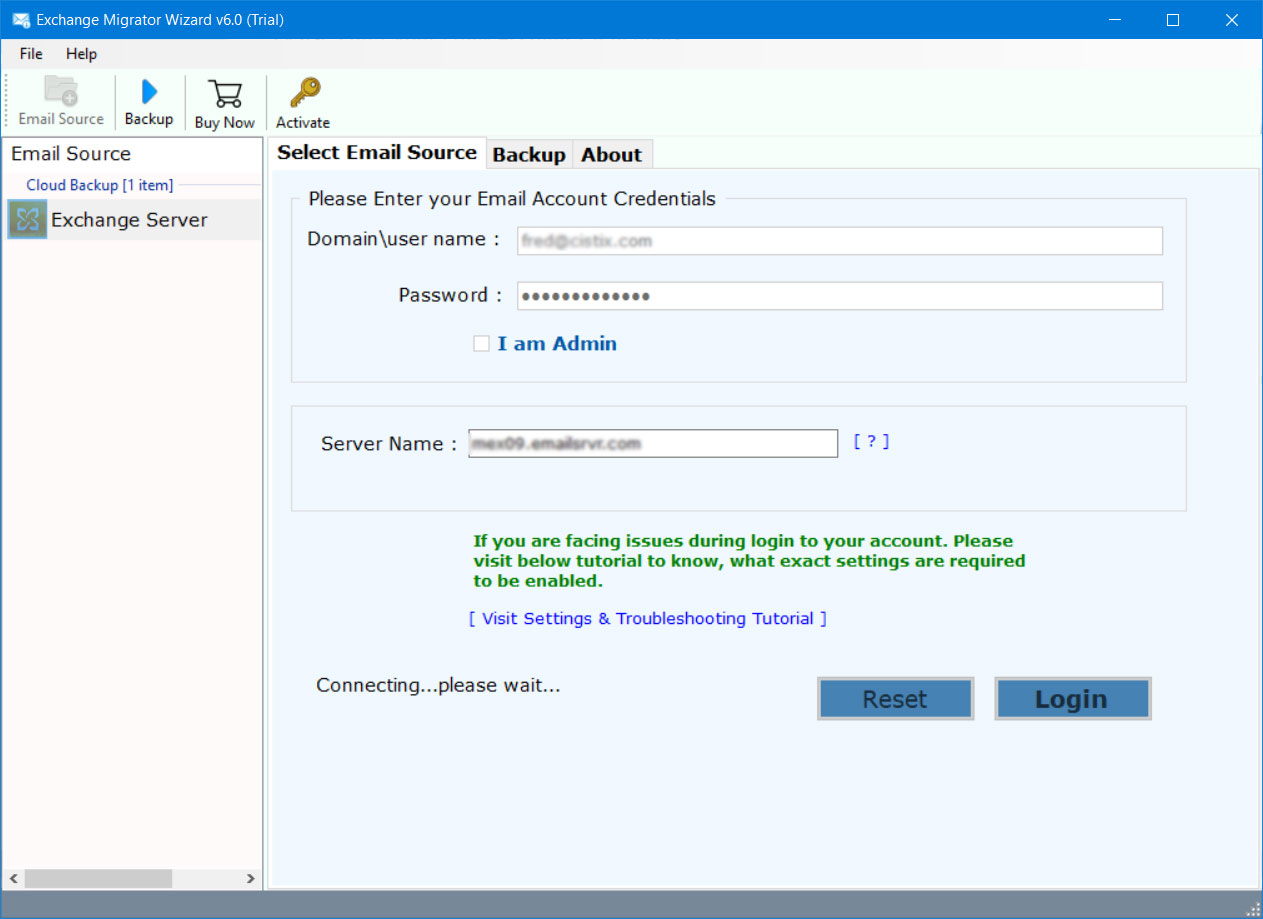
Task: Open the File menu
Action: [31, 54]
